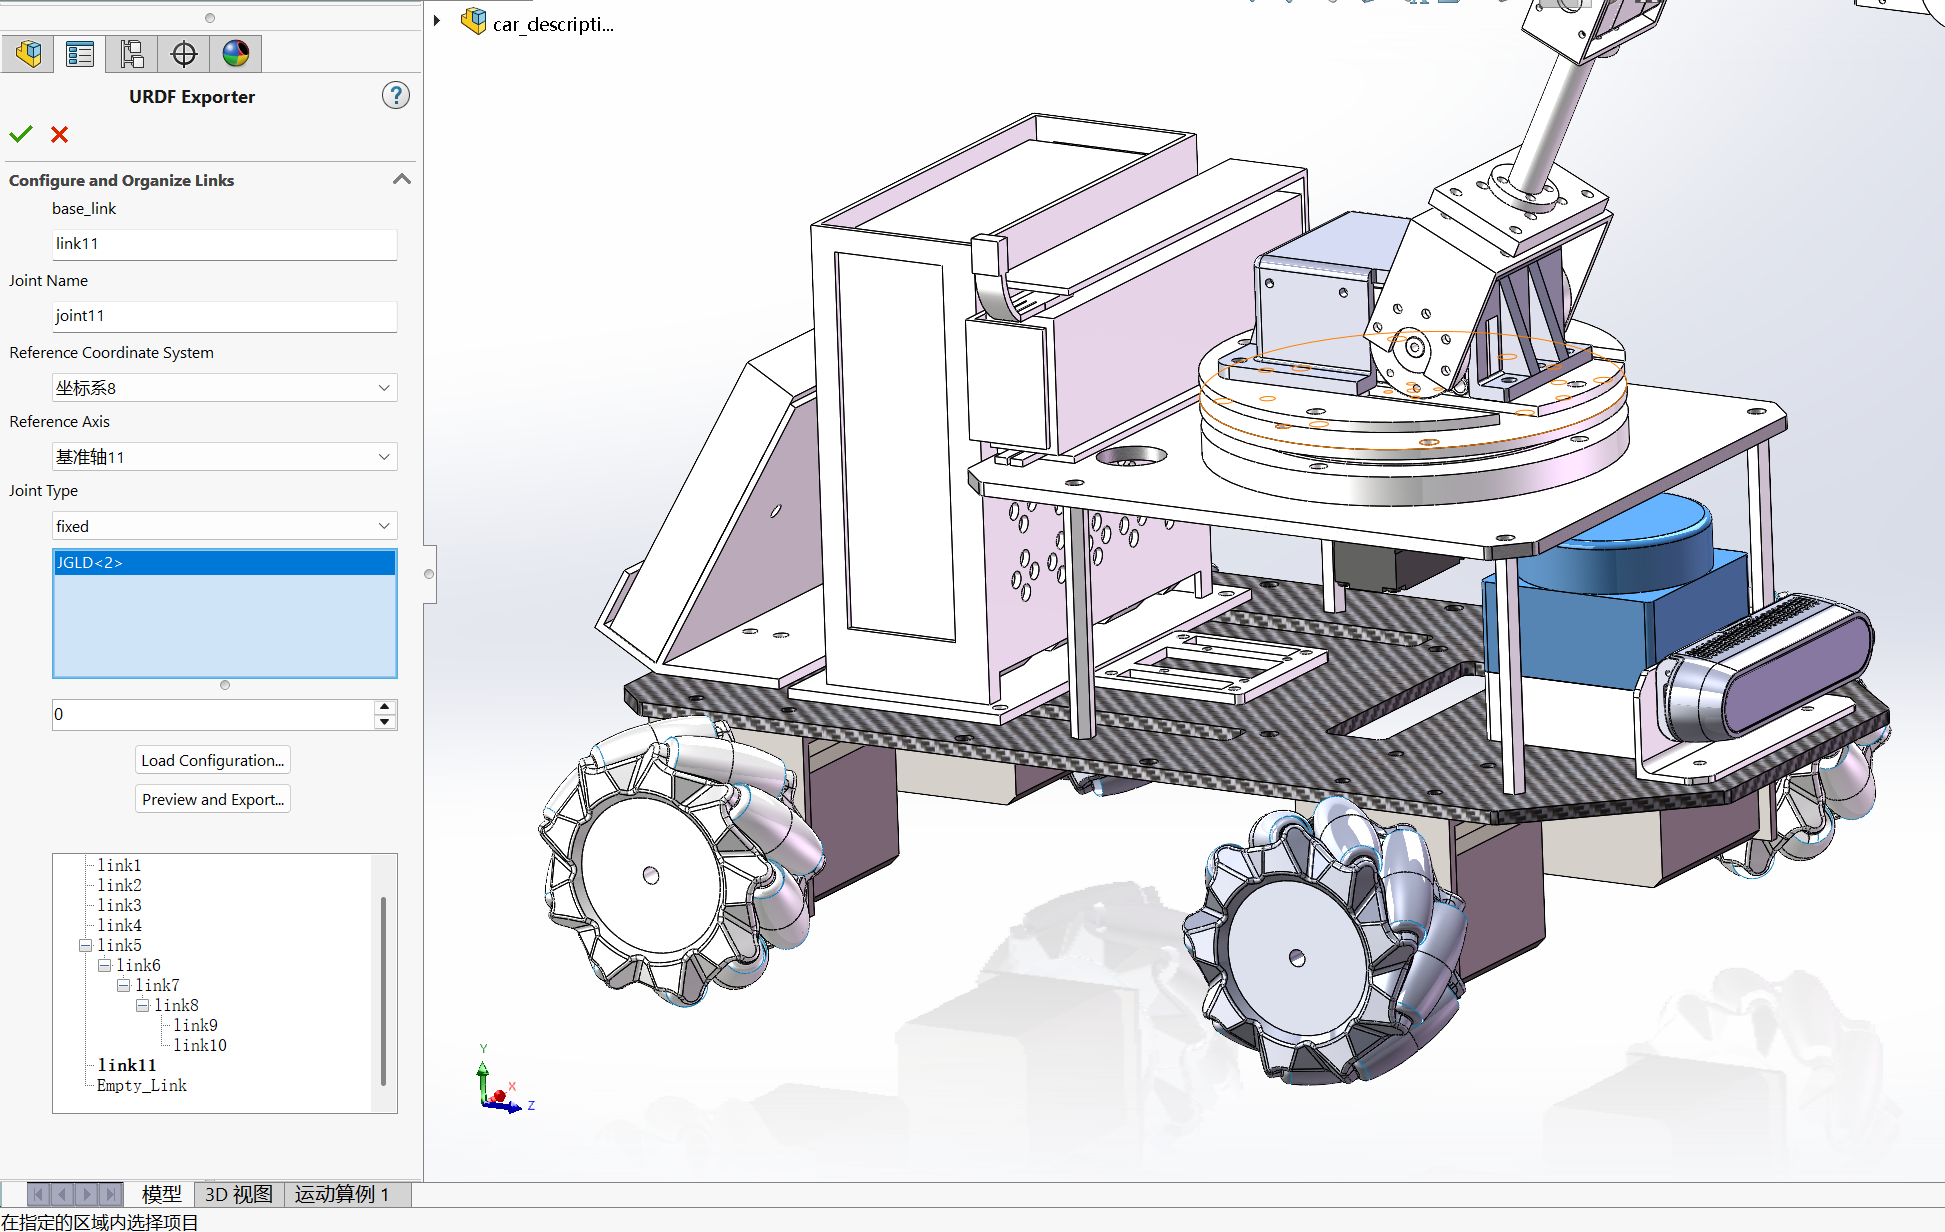Switch to the 3D 视图 tab
This screenshot has height=1232, width=1945.
238,1194
